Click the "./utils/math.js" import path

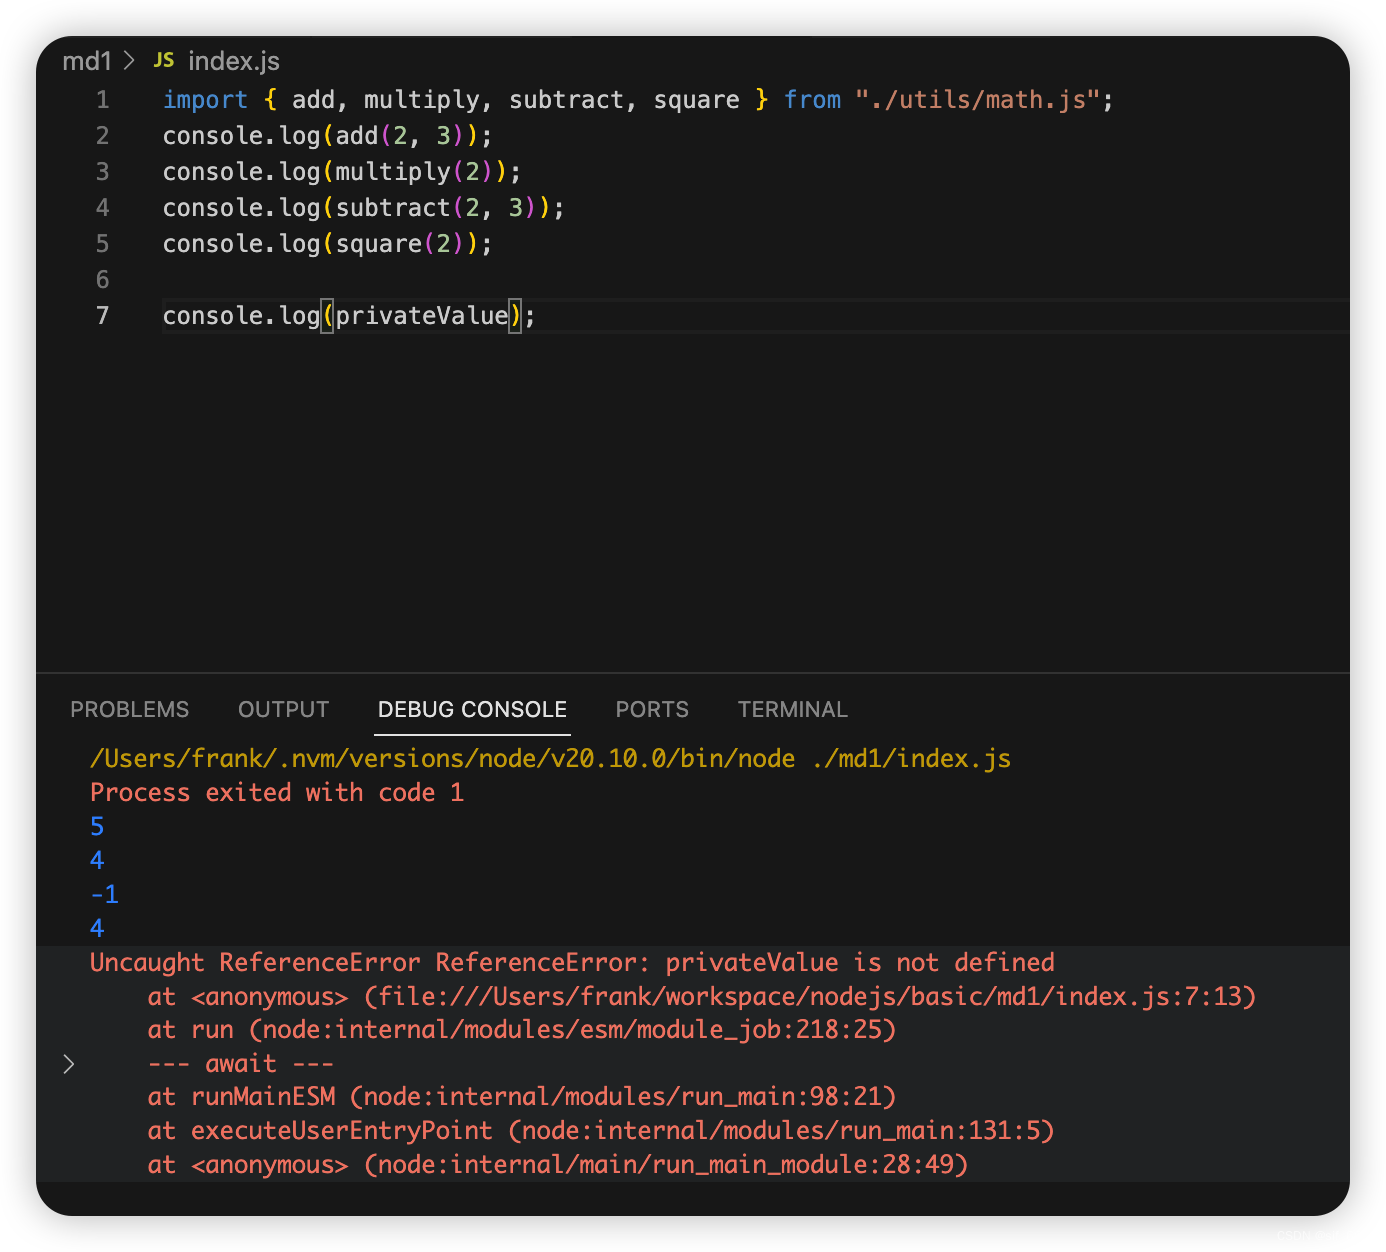pyautogui.click(x=977, y=100)
